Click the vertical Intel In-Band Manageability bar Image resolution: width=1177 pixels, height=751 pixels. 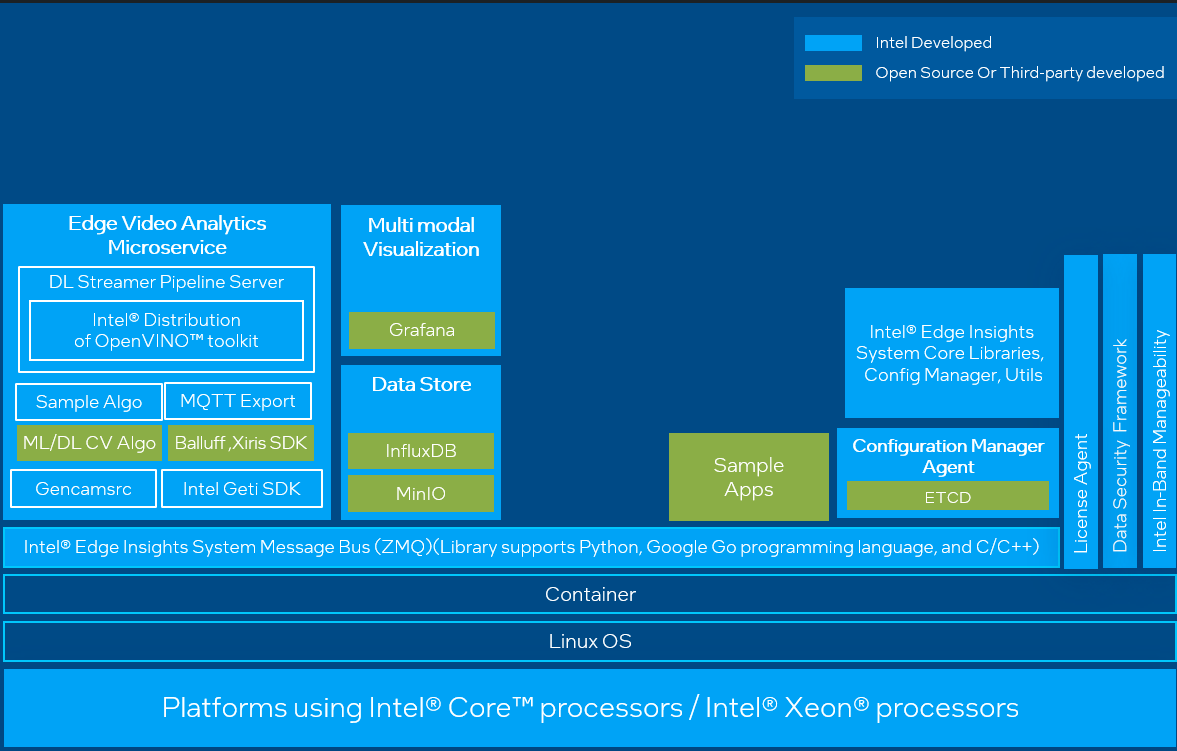[1160, 411]
